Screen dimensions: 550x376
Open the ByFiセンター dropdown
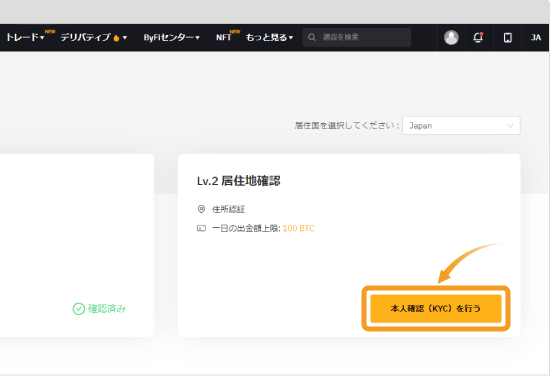[172, 38]
